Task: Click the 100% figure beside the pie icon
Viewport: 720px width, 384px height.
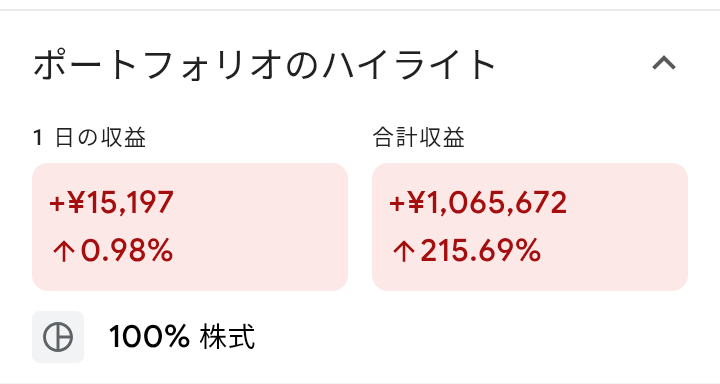Action: click(x=149, y=337)
